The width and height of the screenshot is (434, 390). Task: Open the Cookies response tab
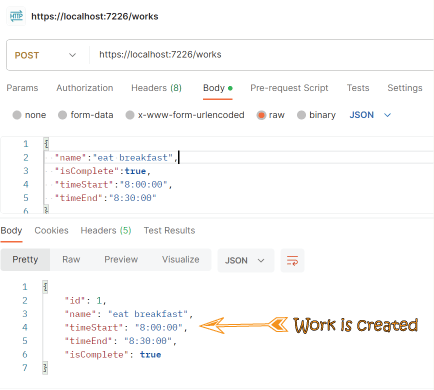coord(51,230)
